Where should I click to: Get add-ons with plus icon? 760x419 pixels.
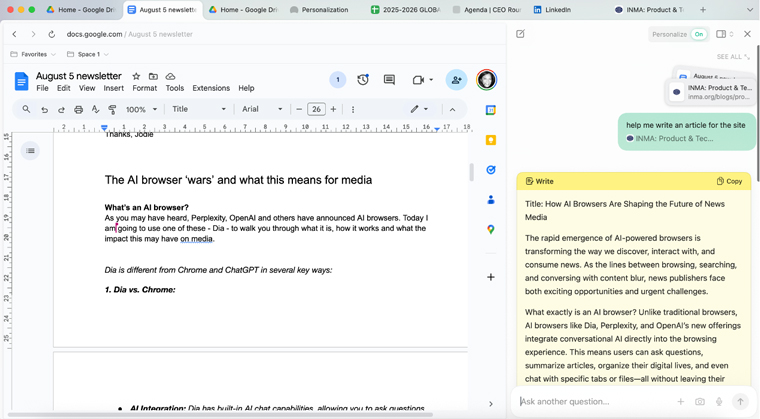tap(491, 277)
